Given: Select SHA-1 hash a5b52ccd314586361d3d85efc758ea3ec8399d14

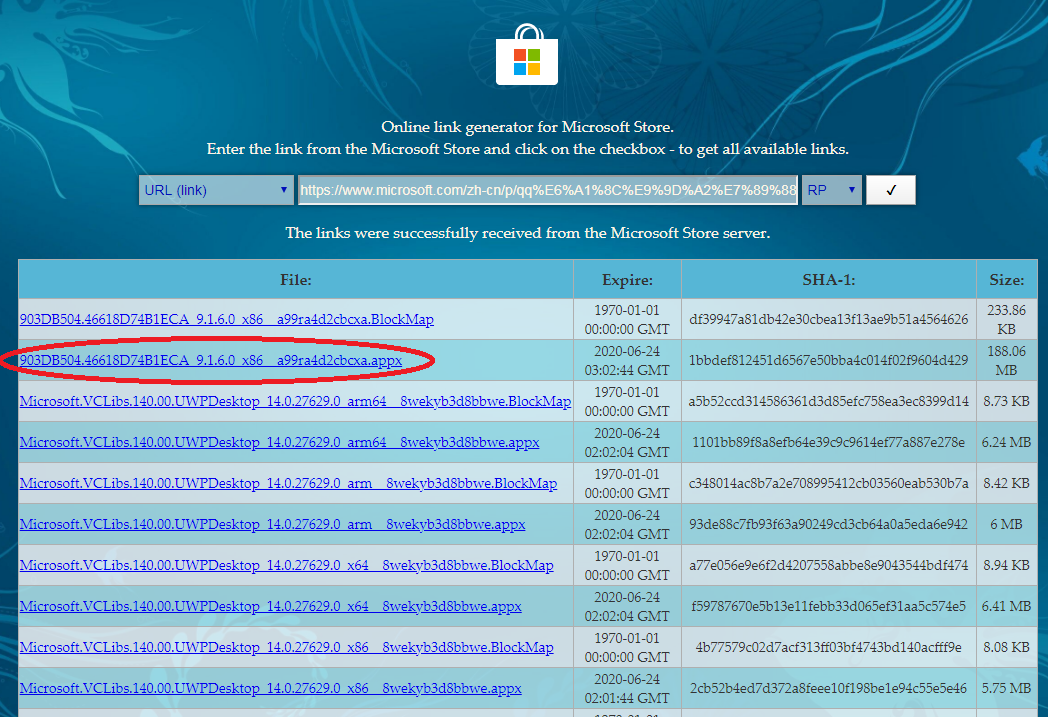Looking at the screenshot, I should click(829, 402).
